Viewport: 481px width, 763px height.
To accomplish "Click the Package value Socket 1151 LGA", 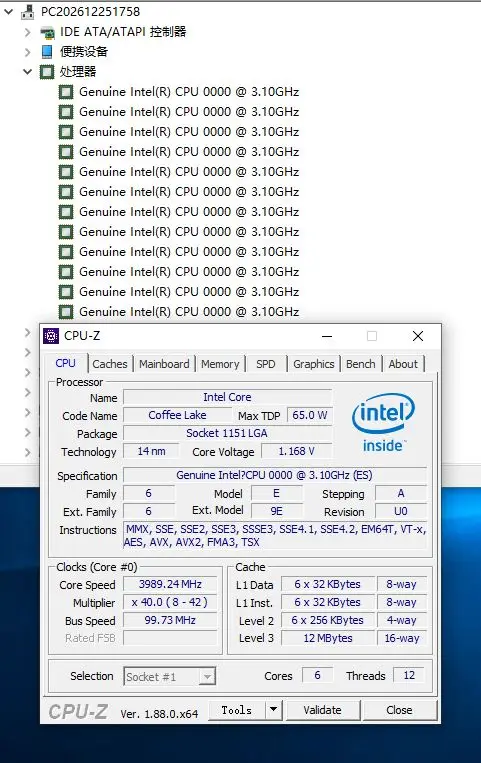I will pos(227,433).
